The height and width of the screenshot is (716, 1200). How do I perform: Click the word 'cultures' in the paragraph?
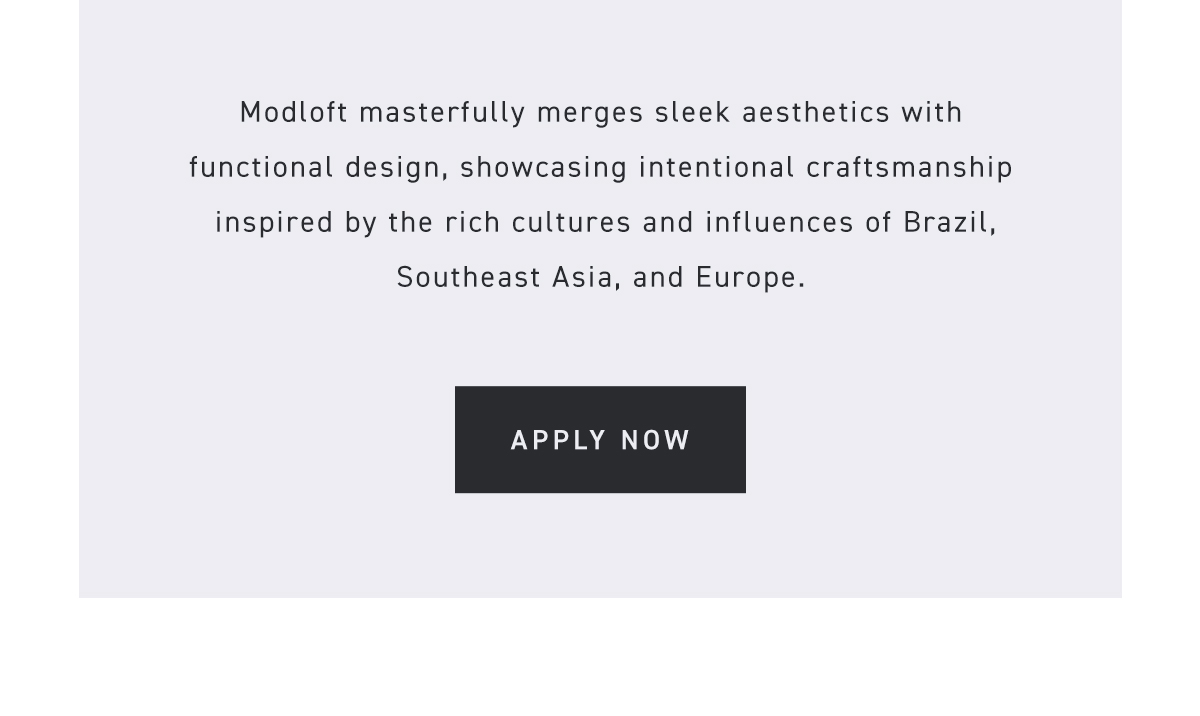click(x=572, y=222)
